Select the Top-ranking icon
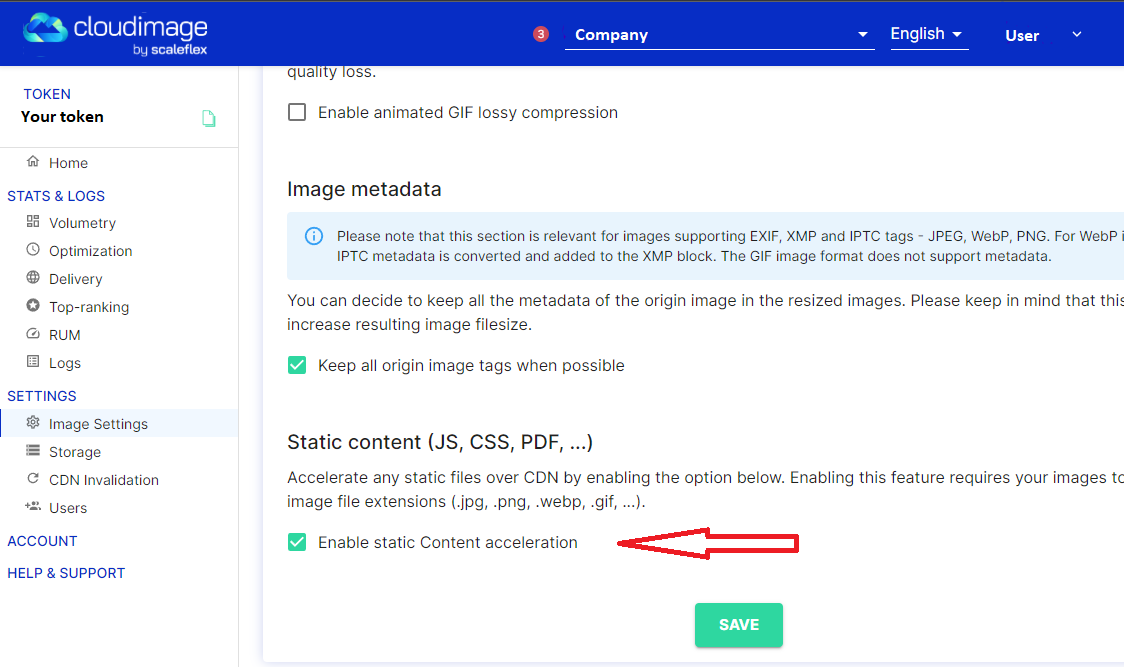Screen dimensions: 1125x667 33,306
